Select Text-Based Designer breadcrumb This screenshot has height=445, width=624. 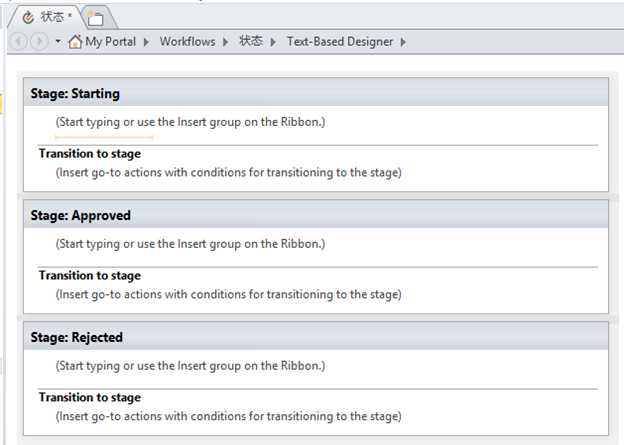[340, 41]
